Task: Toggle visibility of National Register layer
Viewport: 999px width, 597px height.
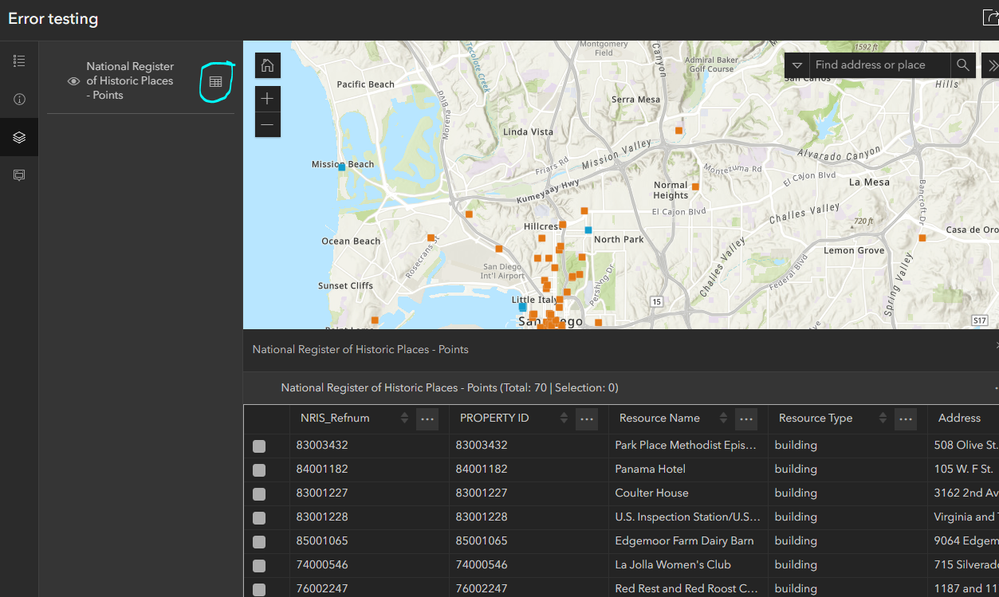Action: (74, 81)
